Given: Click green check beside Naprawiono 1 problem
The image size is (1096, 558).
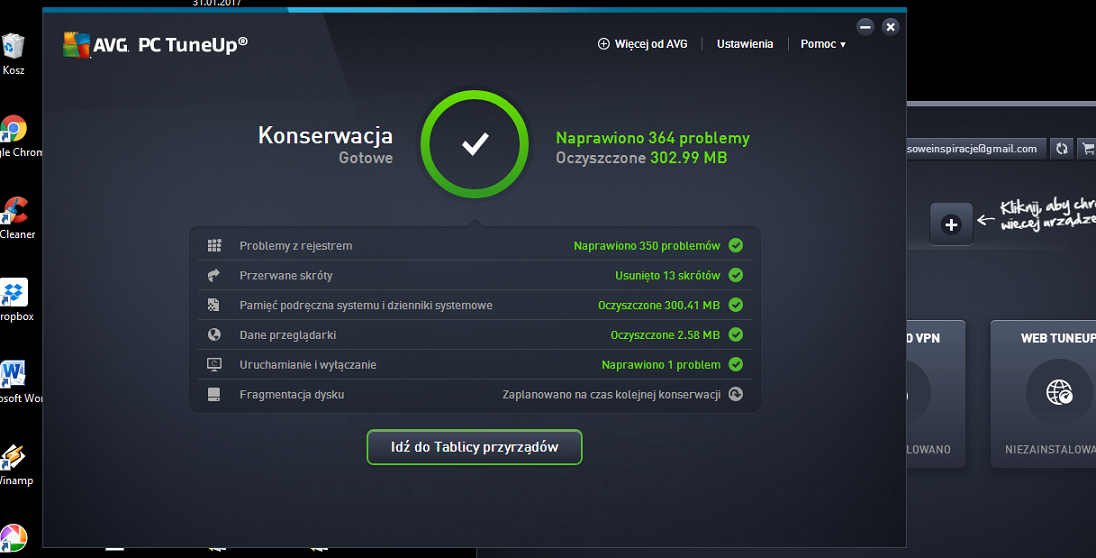Looking at the screenshot, I should coord(735,364).
